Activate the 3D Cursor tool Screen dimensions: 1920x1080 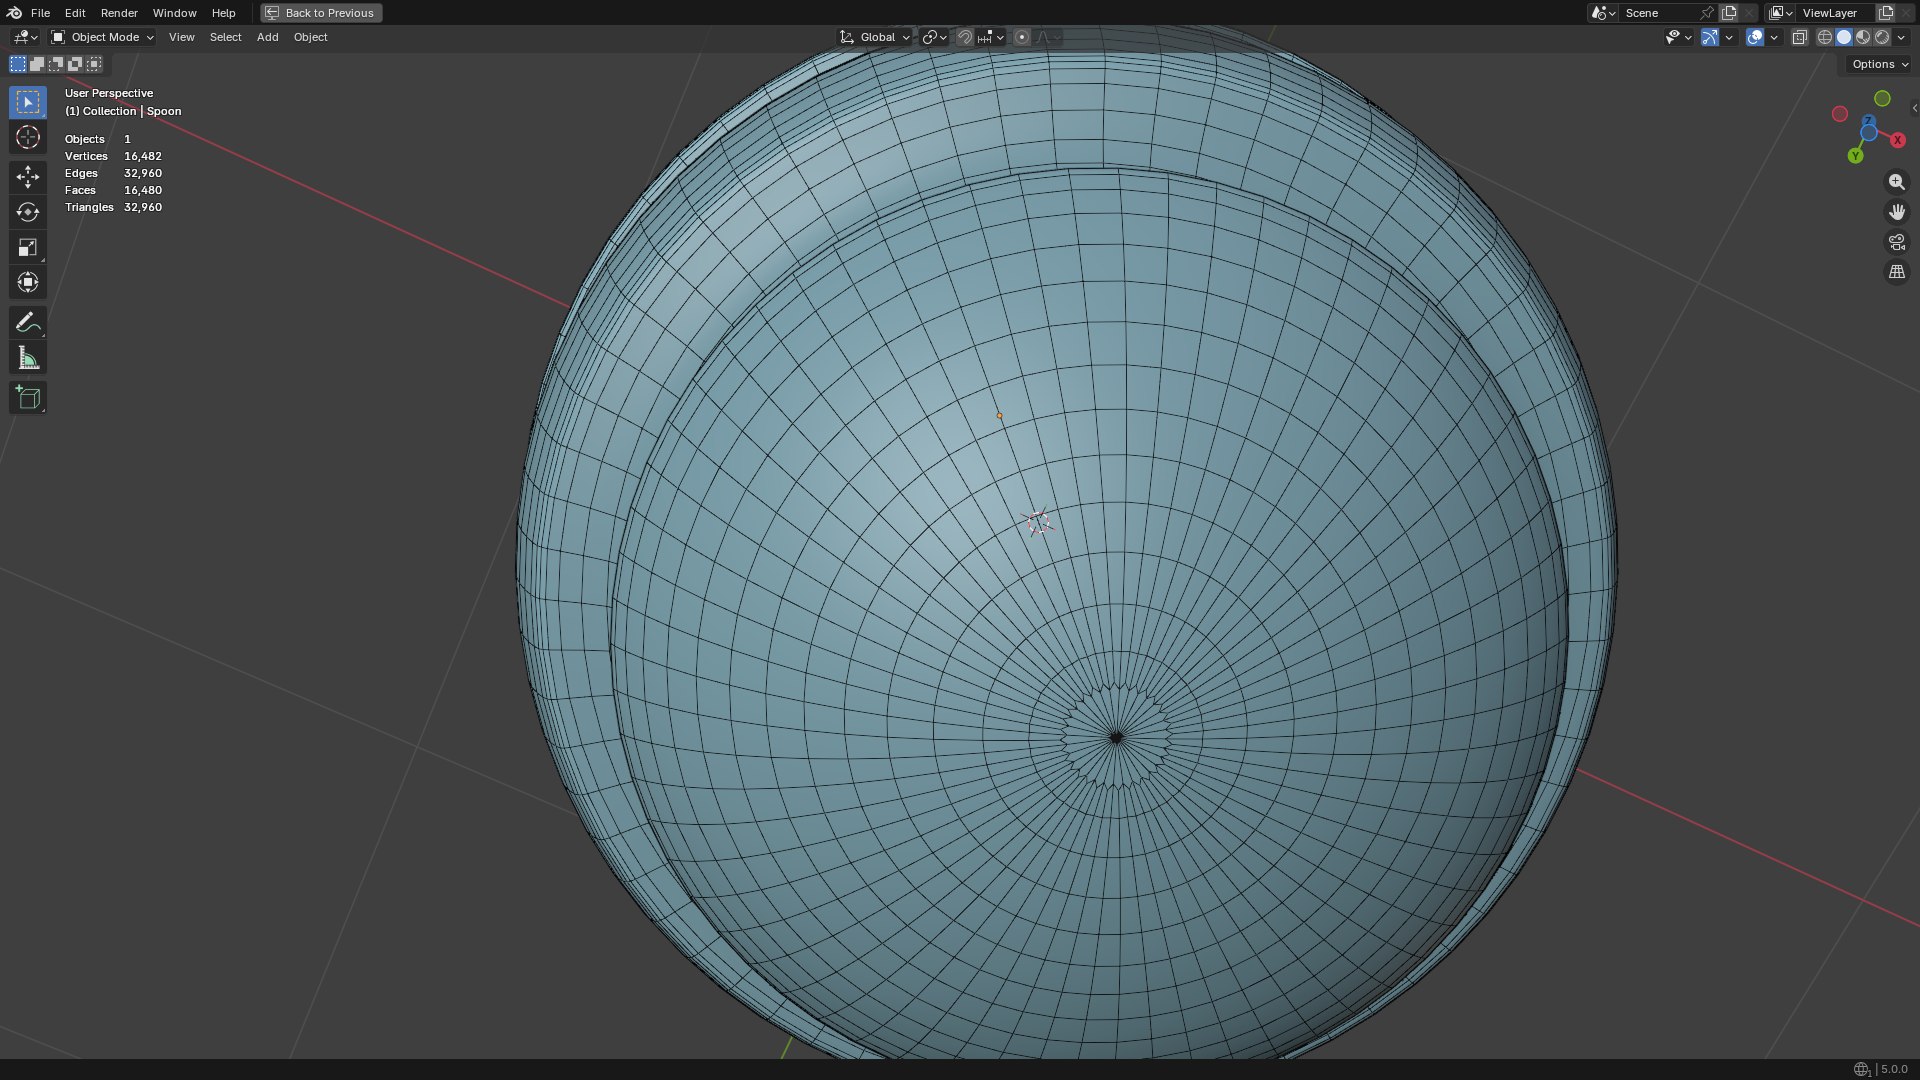tap(28, 138)
